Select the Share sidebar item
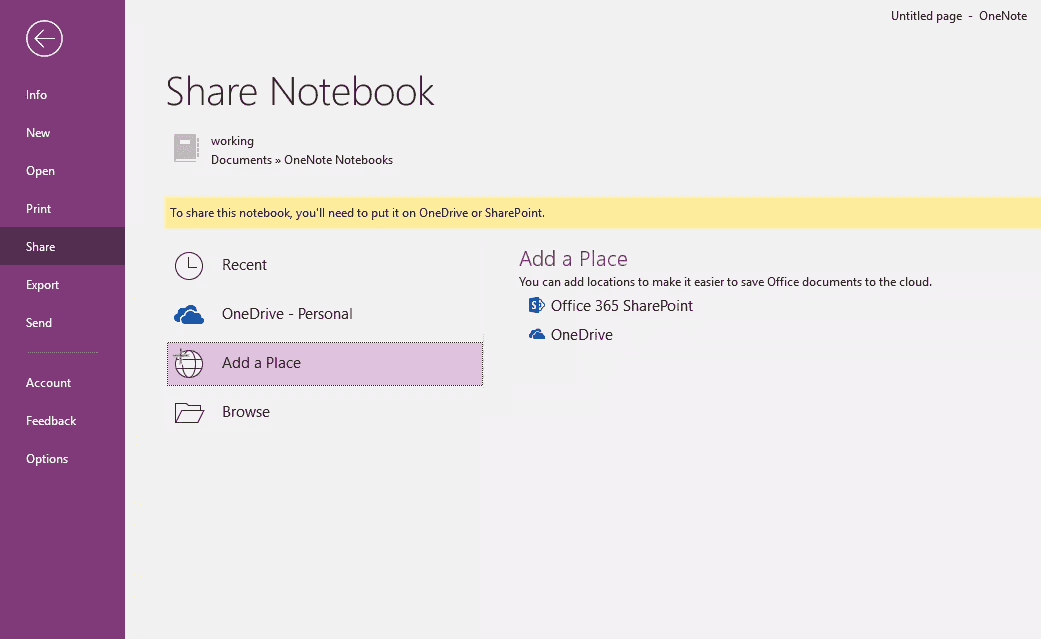The width and height of the screenshot is (1041, 639). tap(41, 247)
